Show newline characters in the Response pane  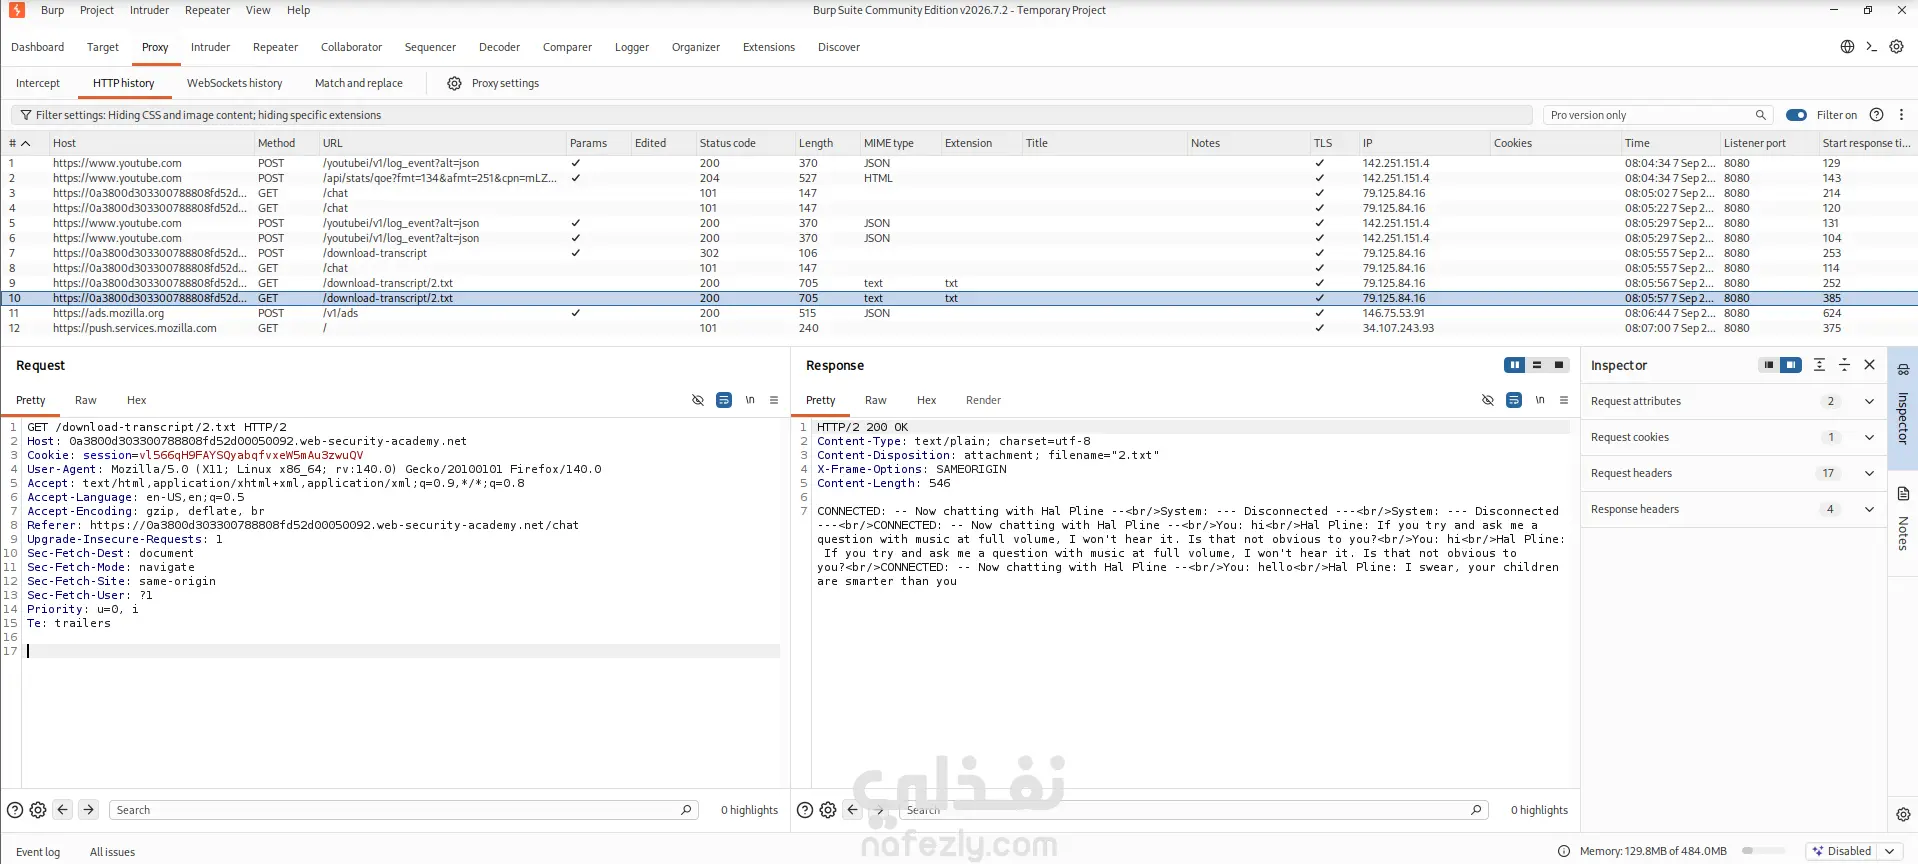click(1540, 400)
